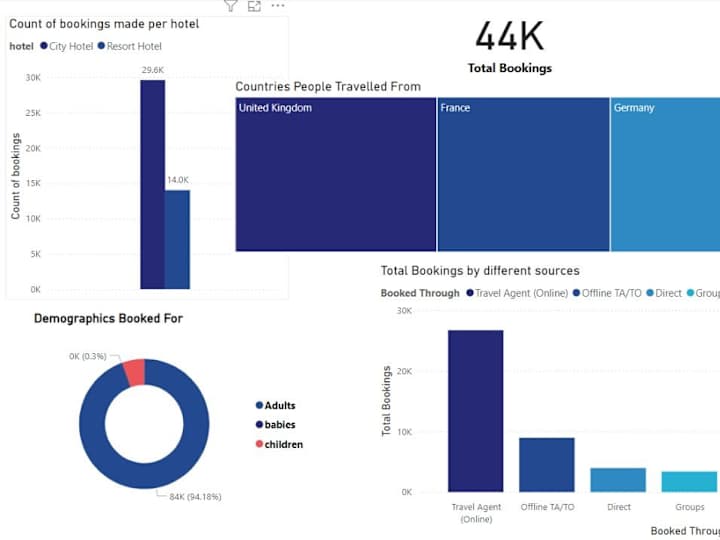This screenshot has width=720, height=540.
Task: Select the United Kingdom treemap tile
Action: 336,174
